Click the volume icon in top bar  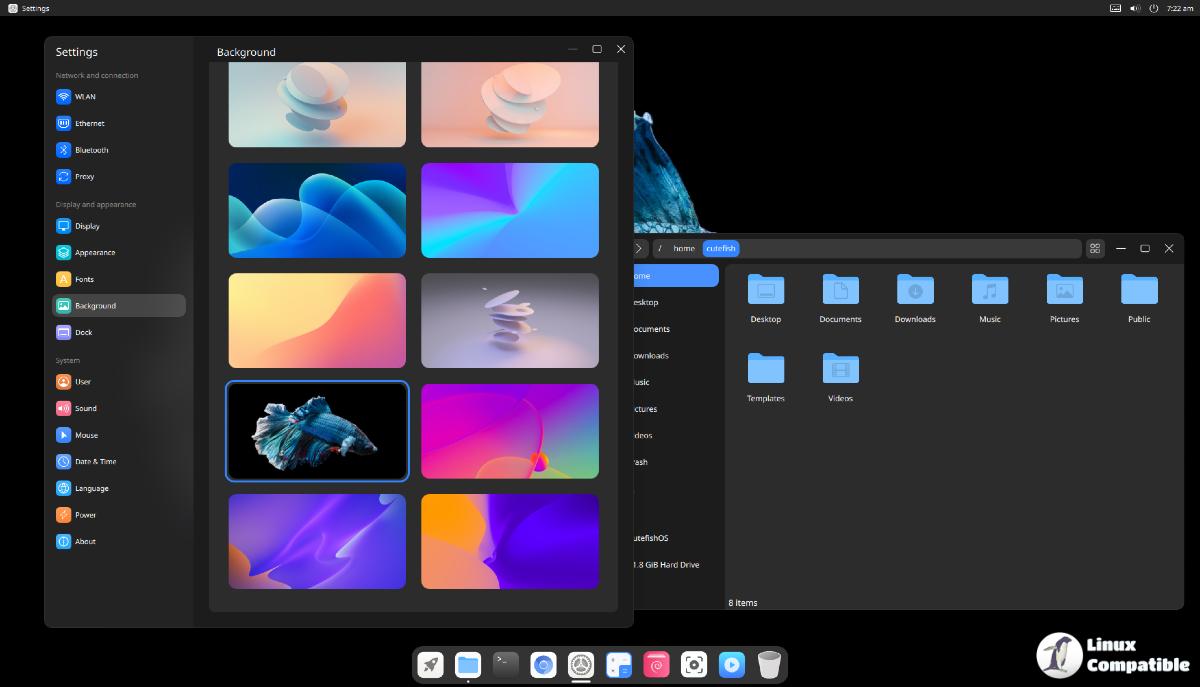1135,8
